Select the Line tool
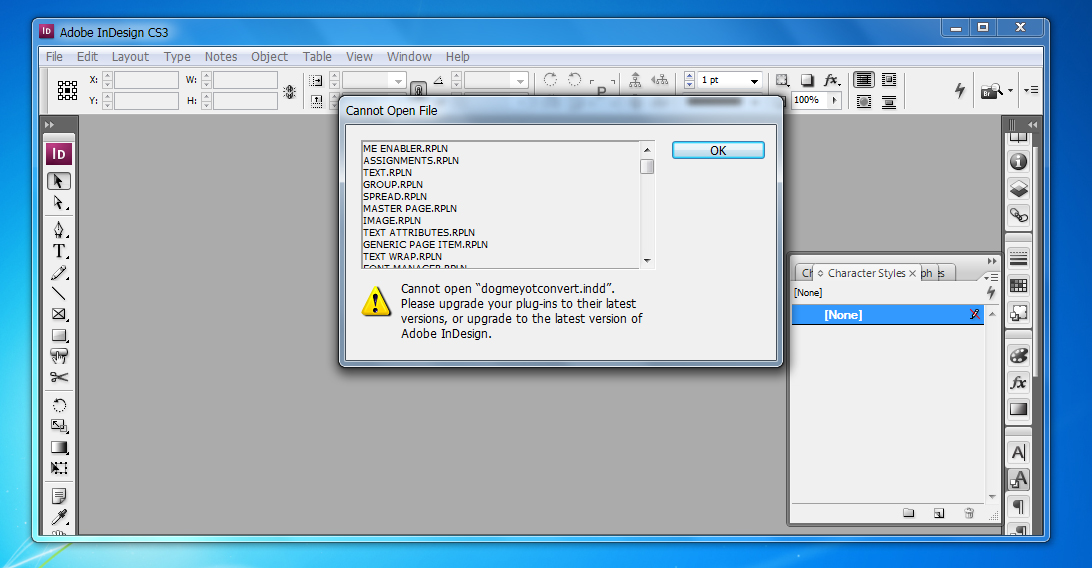Screen dimensions: 1092x568 (58, 294)
